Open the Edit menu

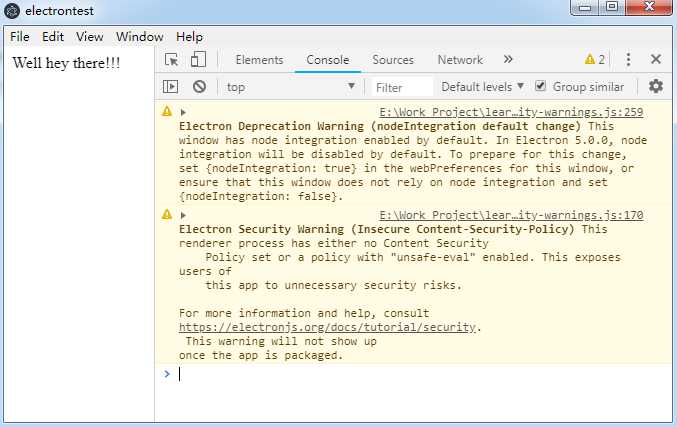point(53,37)
